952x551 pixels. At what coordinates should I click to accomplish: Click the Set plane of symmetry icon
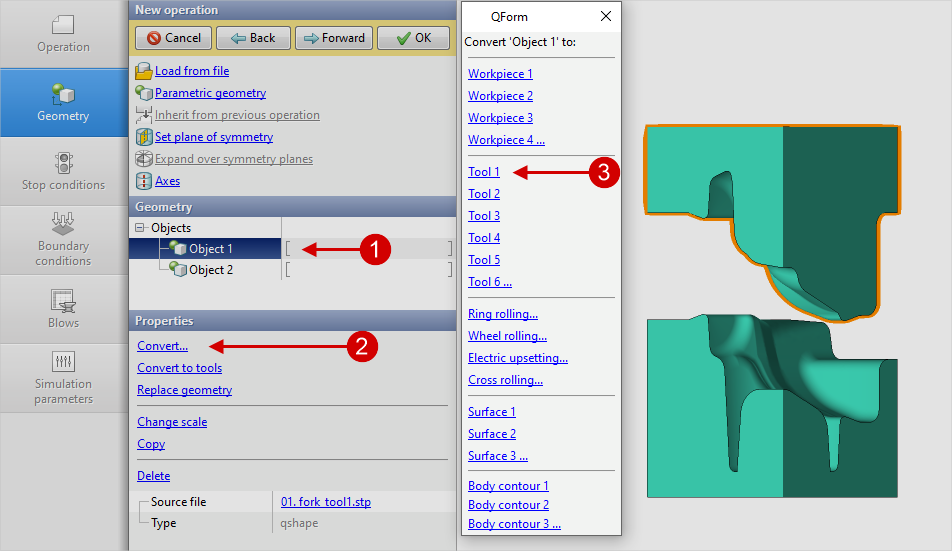143,137
